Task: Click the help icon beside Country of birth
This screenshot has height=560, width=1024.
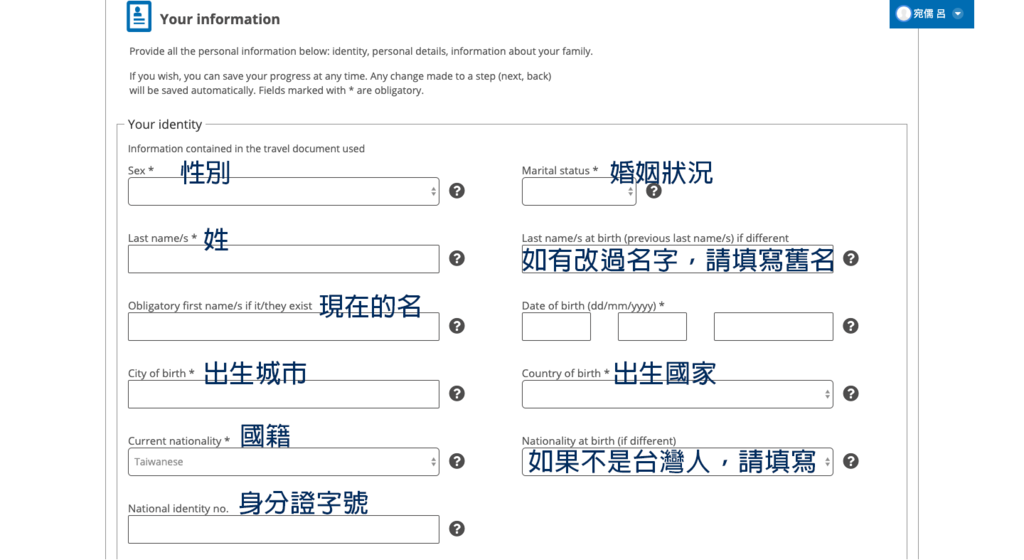Action: click(x=850, y=394)
